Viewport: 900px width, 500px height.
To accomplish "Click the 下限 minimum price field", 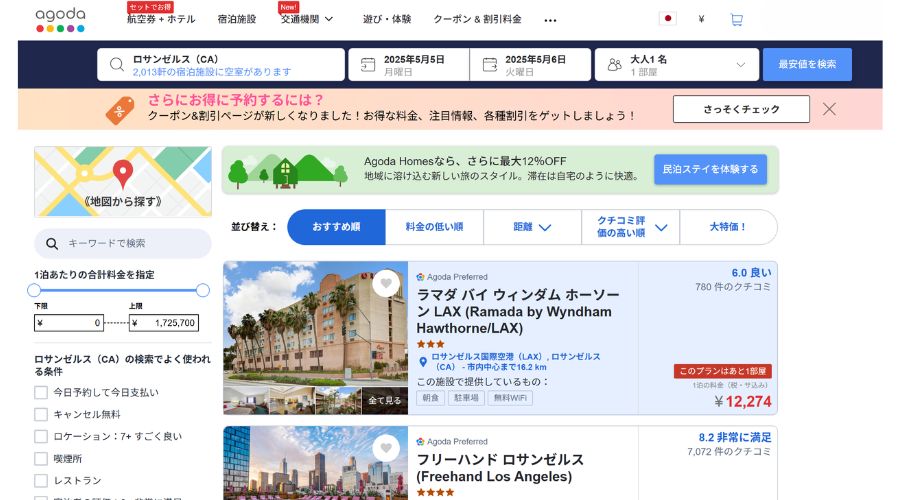I will pyautogui.click(x=69, y=323).
